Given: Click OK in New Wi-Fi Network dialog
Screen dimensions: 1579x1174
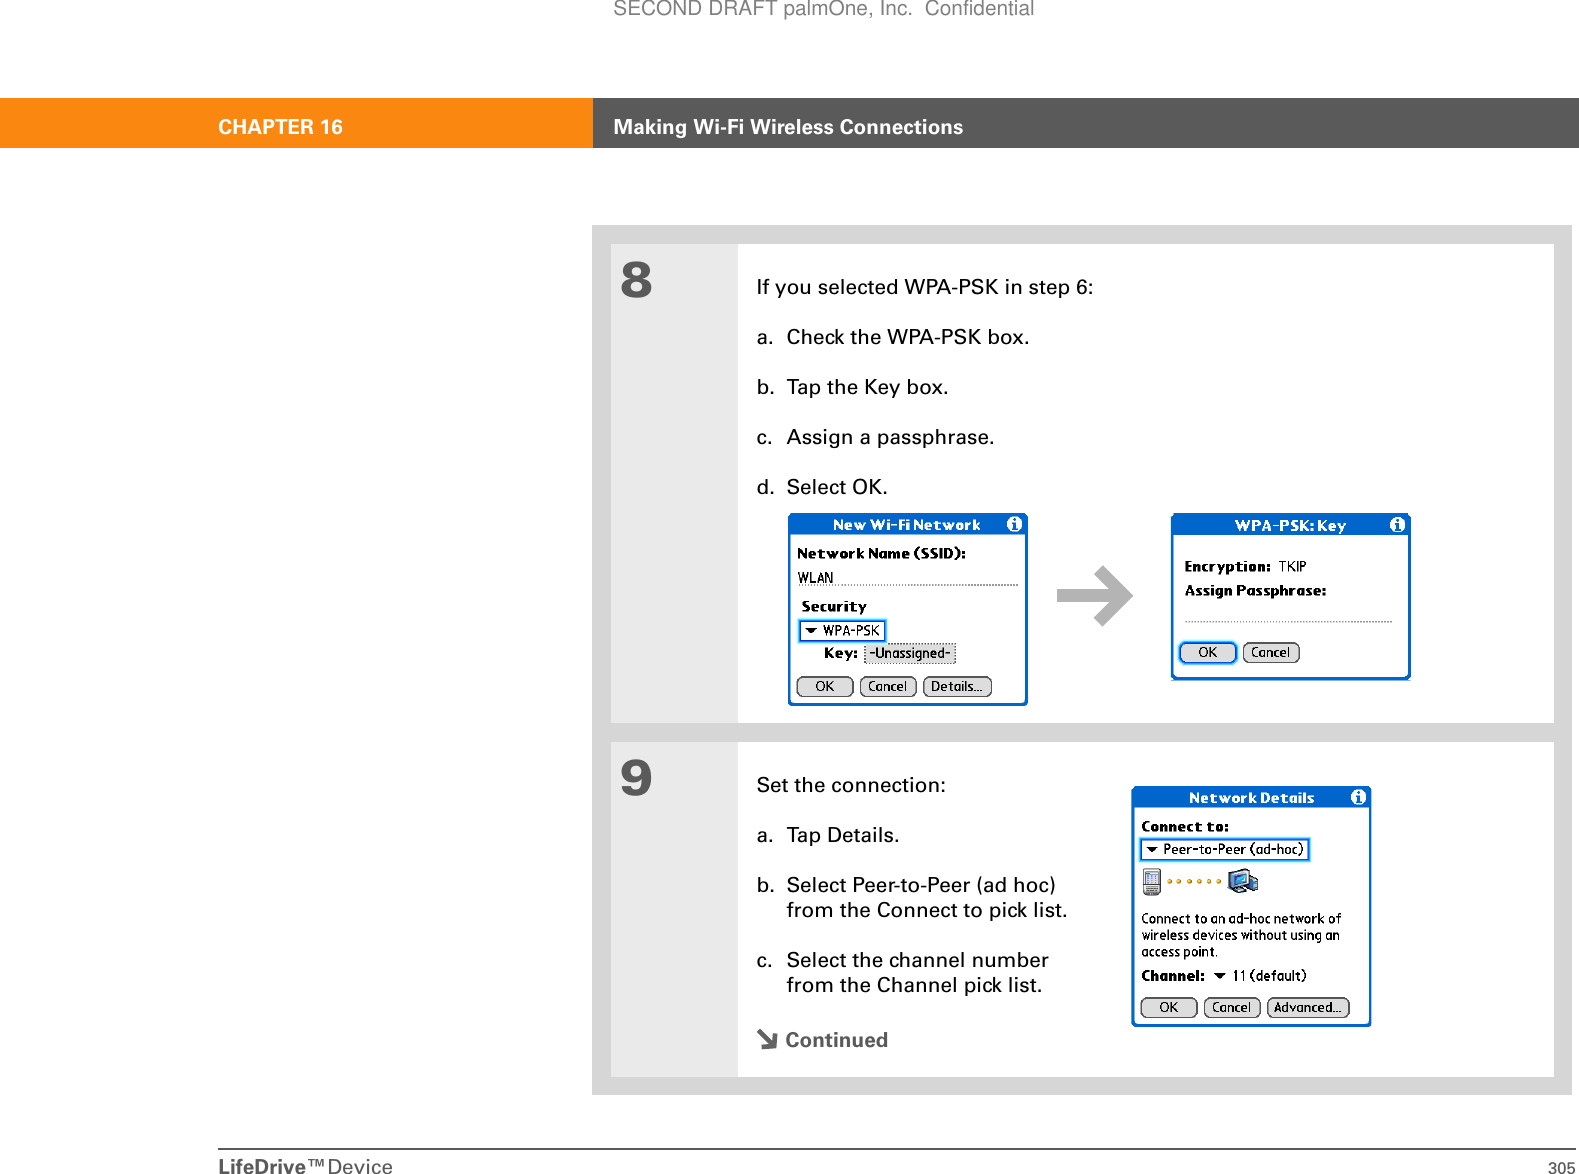Looking at the screenshot, I should tap(825, 686).
